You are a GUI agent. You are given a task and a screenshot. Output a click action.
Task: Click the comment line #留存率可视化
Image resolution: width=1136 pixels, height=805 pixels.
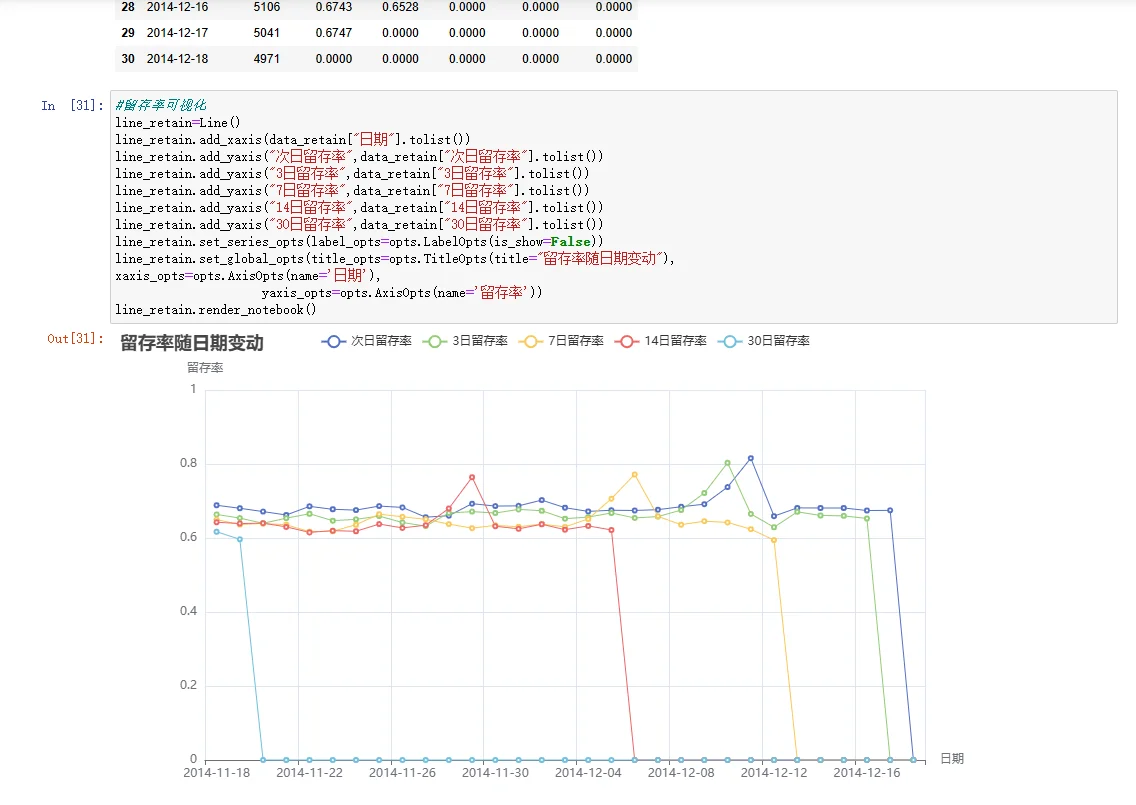click(x=161, y=105)
